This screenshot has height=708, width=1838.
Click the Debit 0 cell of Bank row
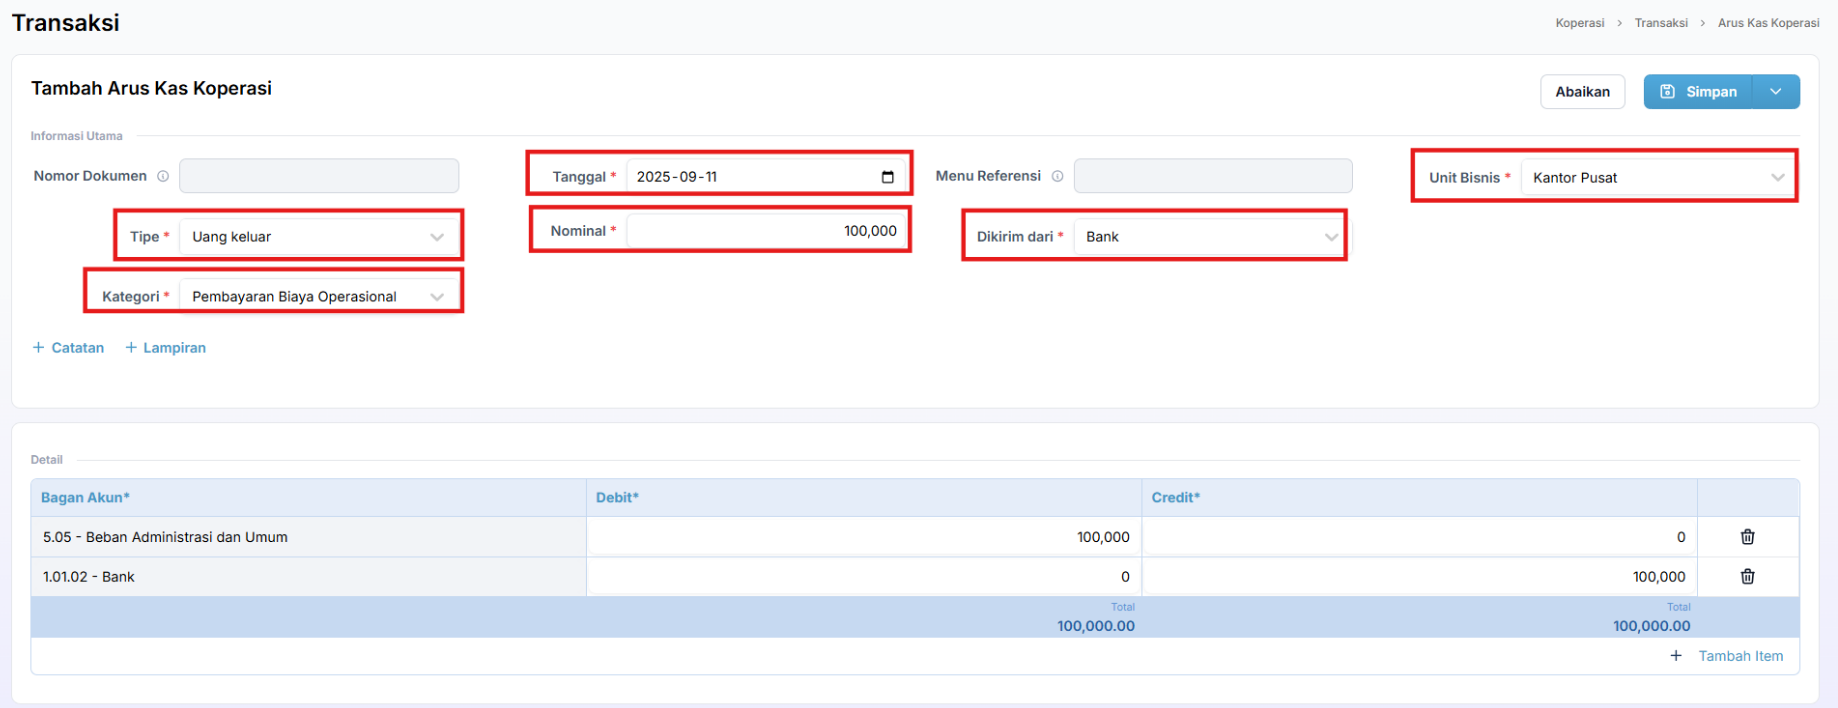[x=864, y=577]
